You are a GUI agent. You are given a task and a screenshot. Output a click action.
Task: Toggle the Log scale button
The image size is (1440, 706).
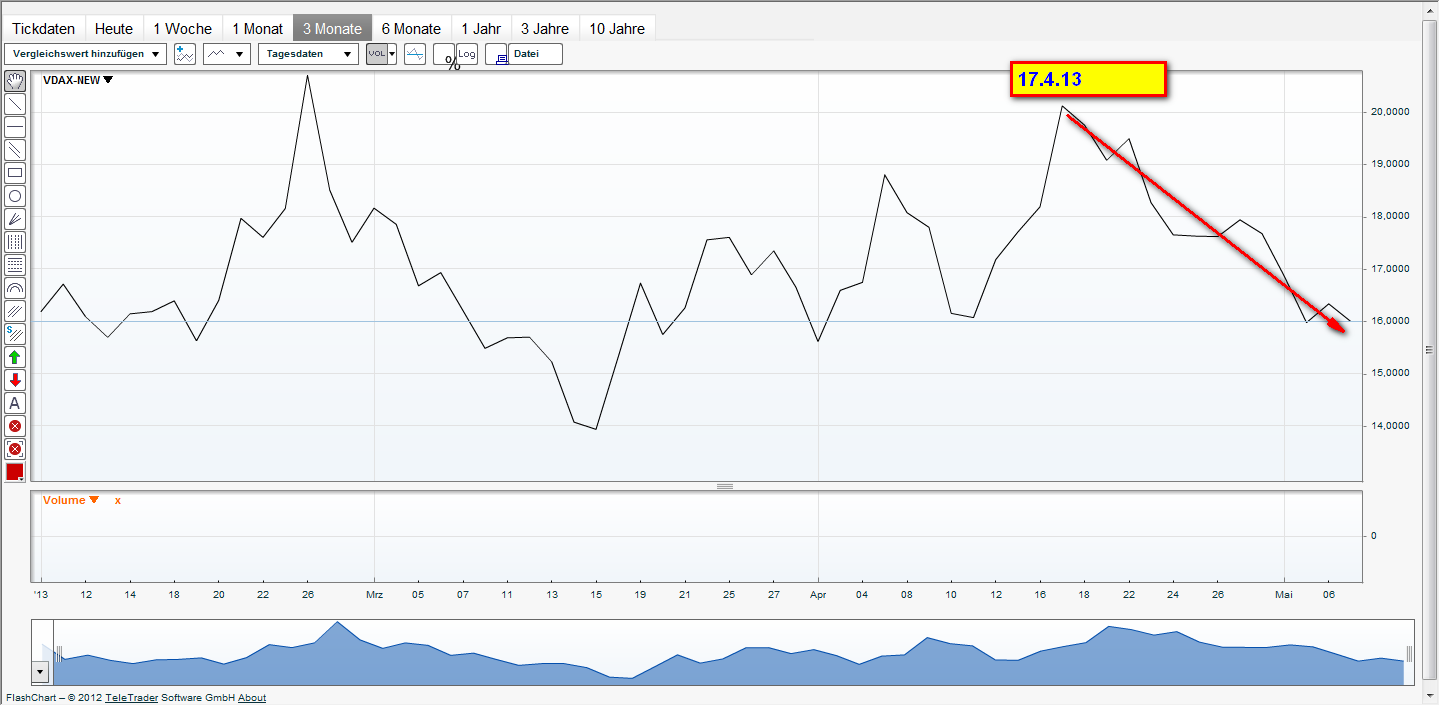(467, 54)
